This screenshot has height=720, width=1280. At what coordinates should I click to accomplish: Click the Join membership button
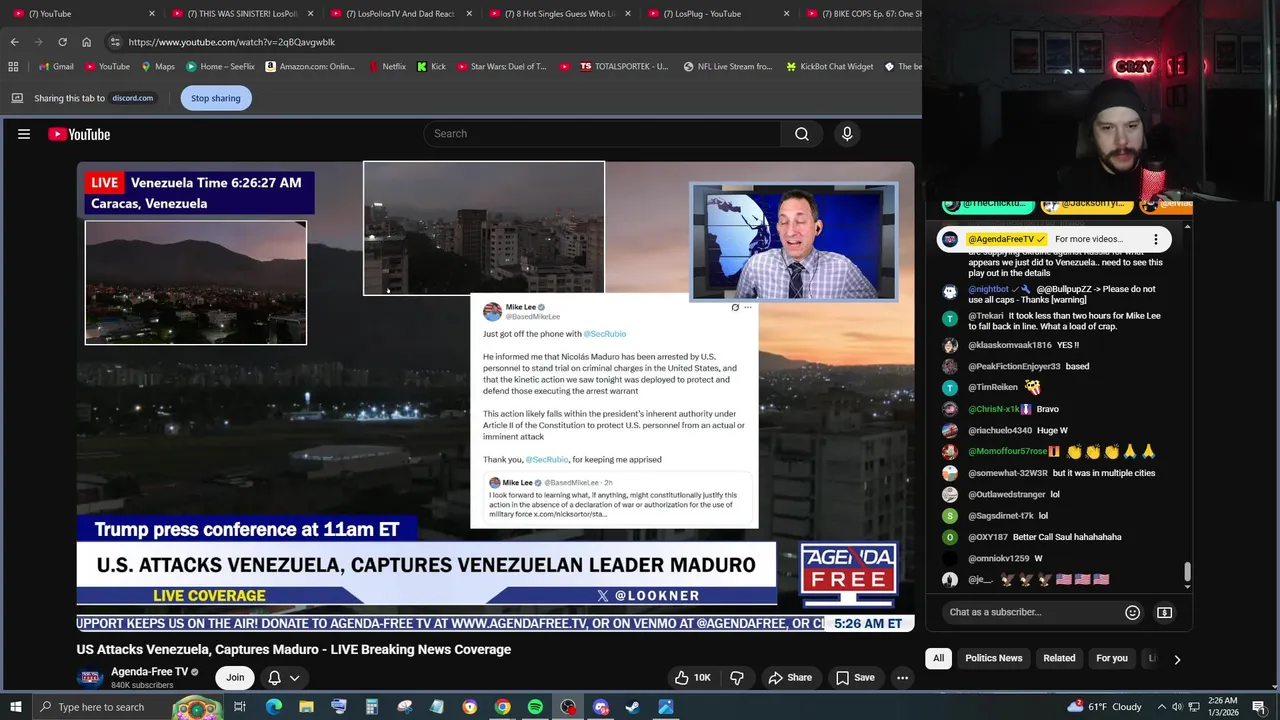[235, 678]
